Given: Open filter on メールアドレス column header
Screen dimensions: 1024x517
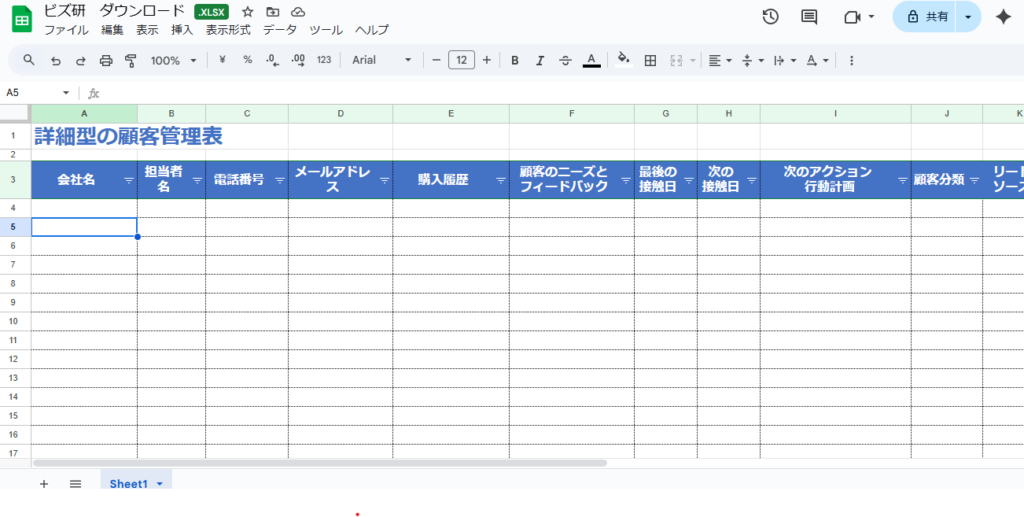Looking at the screenshot, I should coord(385,181).
